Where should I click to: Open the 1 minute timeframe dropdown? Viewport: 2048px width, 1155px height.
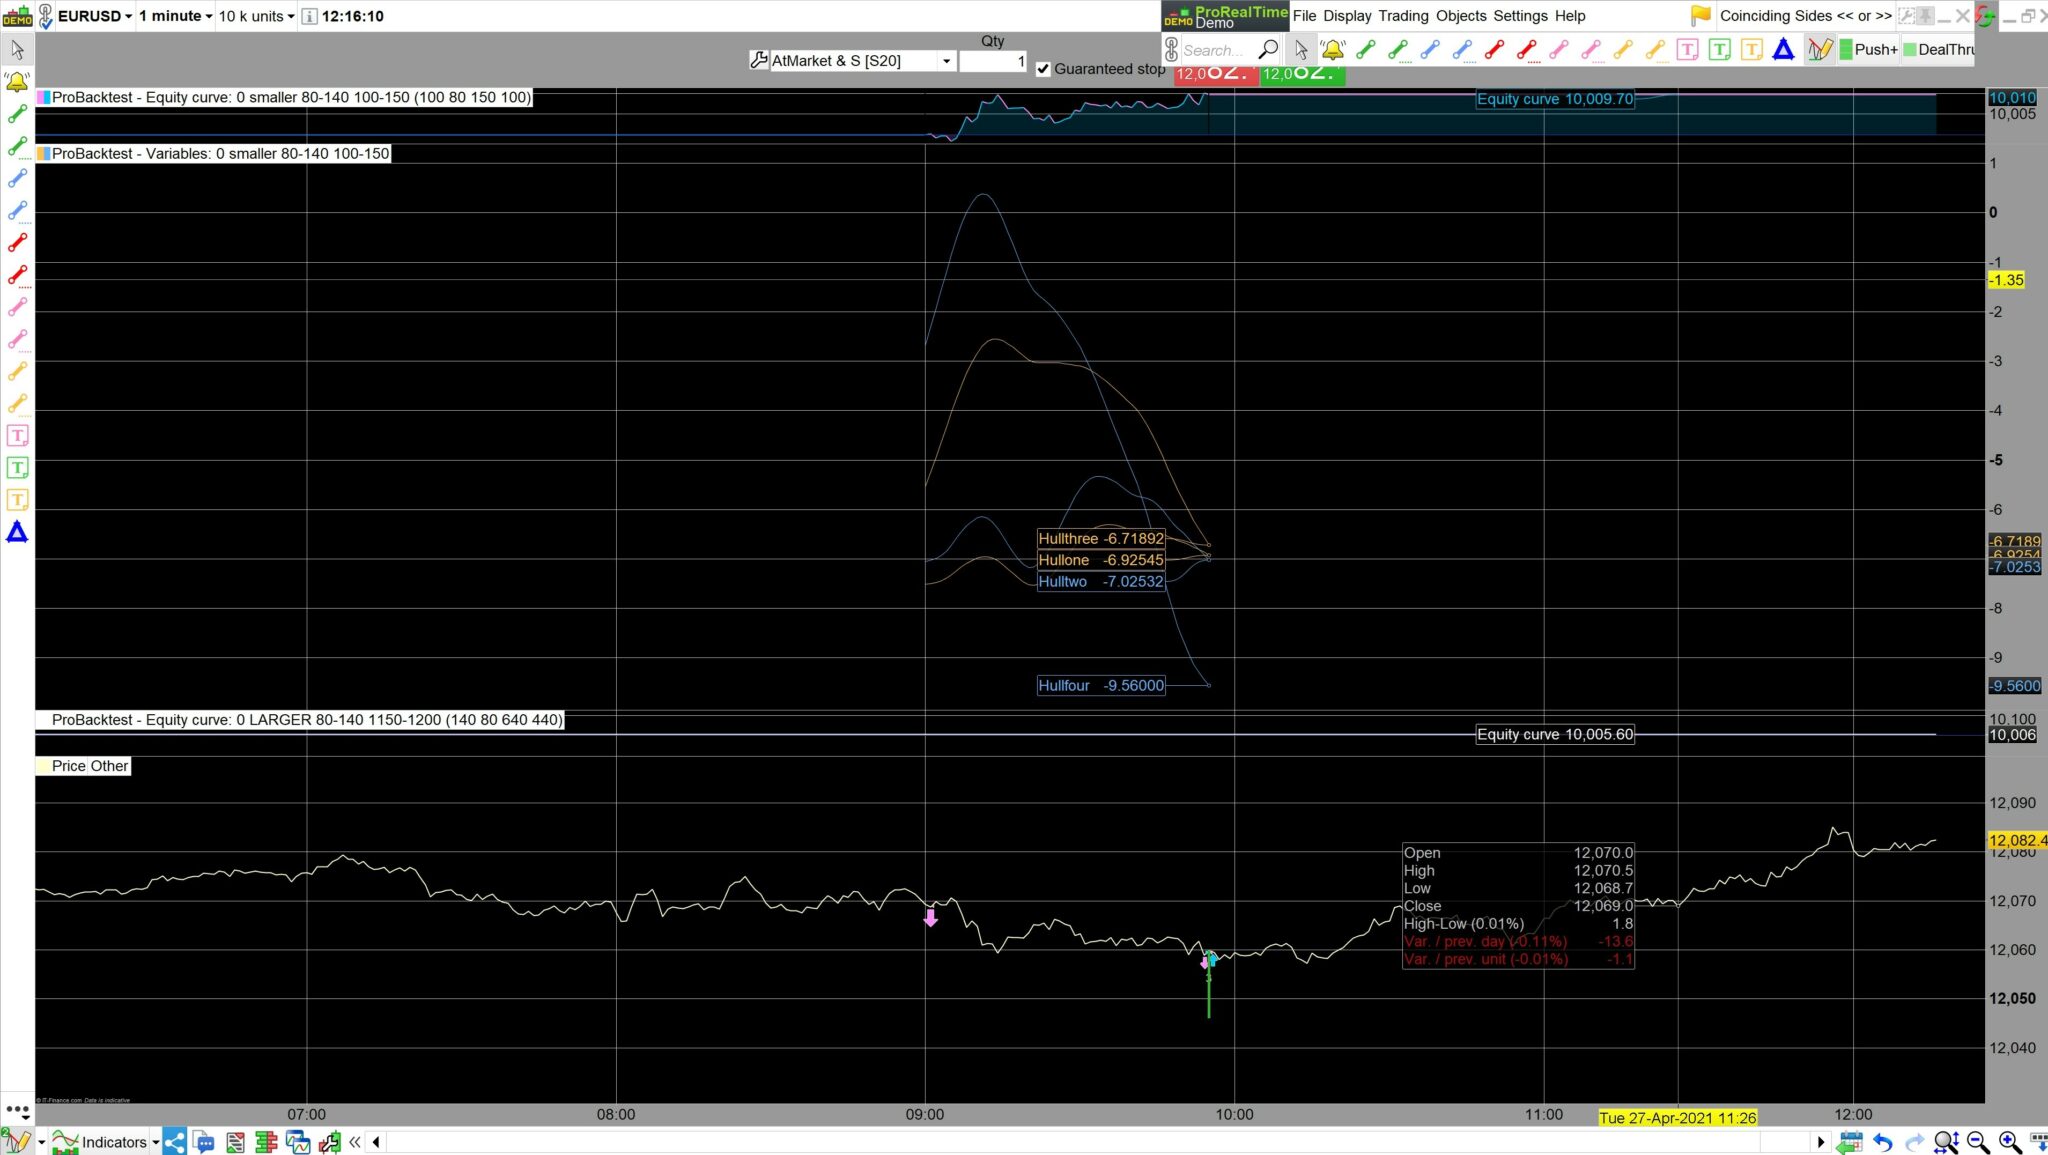175,16
